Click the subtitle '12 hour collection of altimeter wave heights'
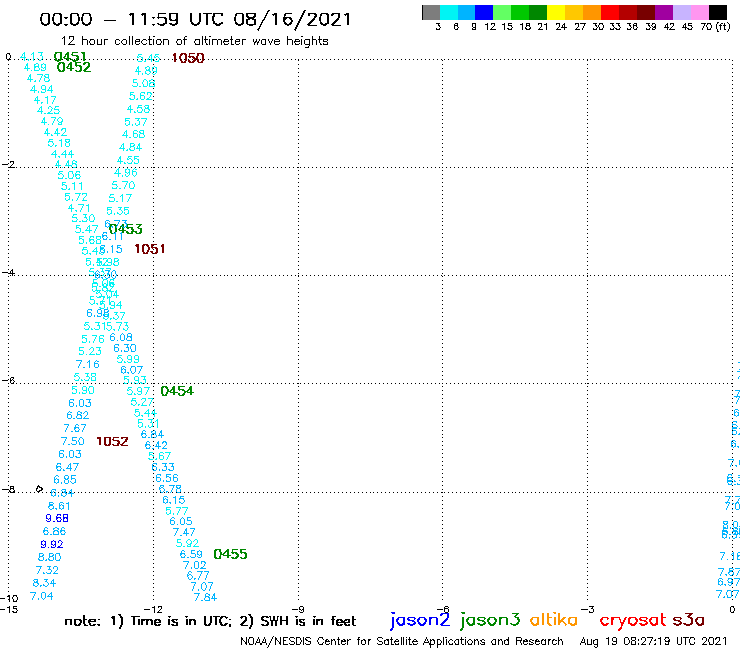 pos(194,41)
